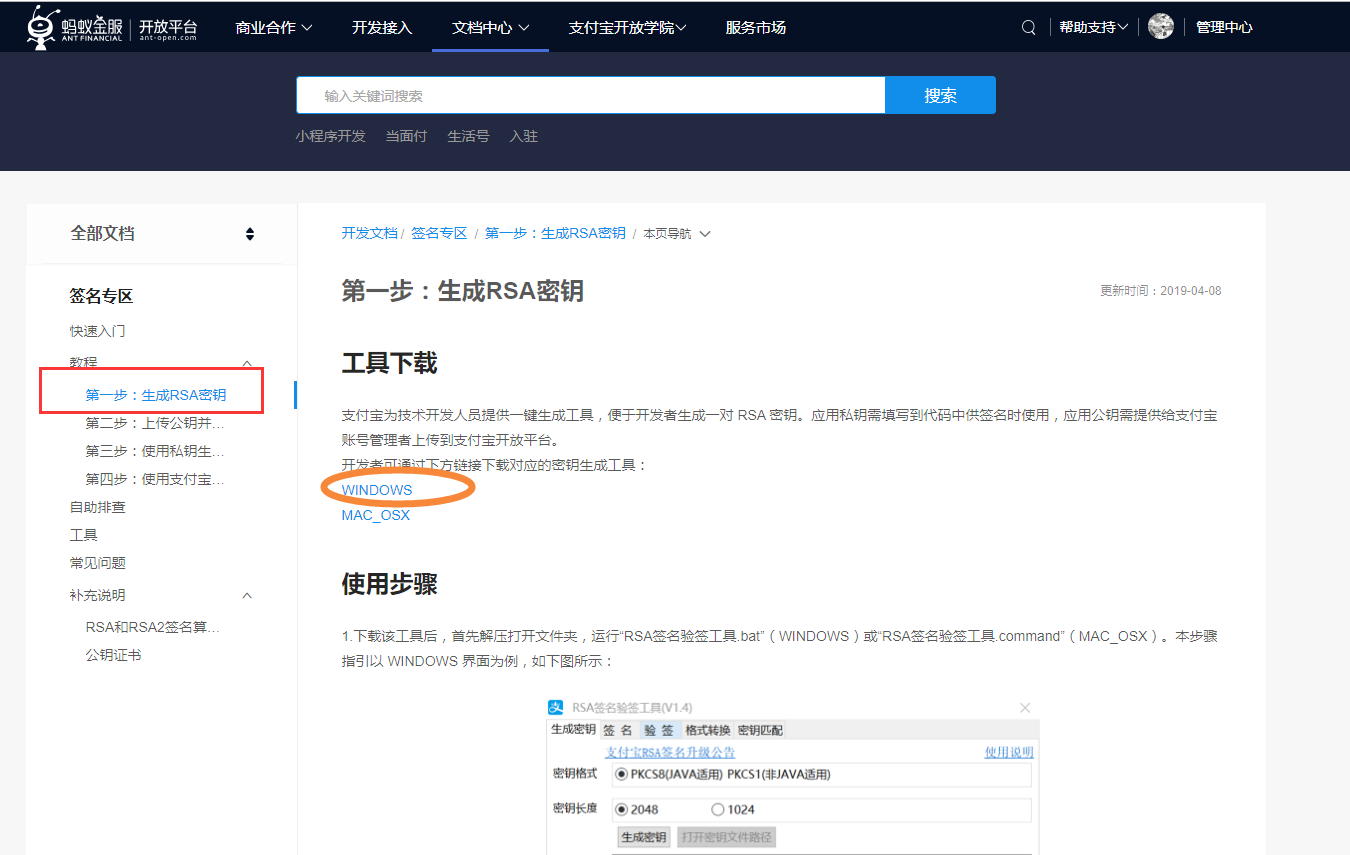Click the blue 搜索 button
The height and width of the screenshot is (855, 1350).
[x=940, y=95]
